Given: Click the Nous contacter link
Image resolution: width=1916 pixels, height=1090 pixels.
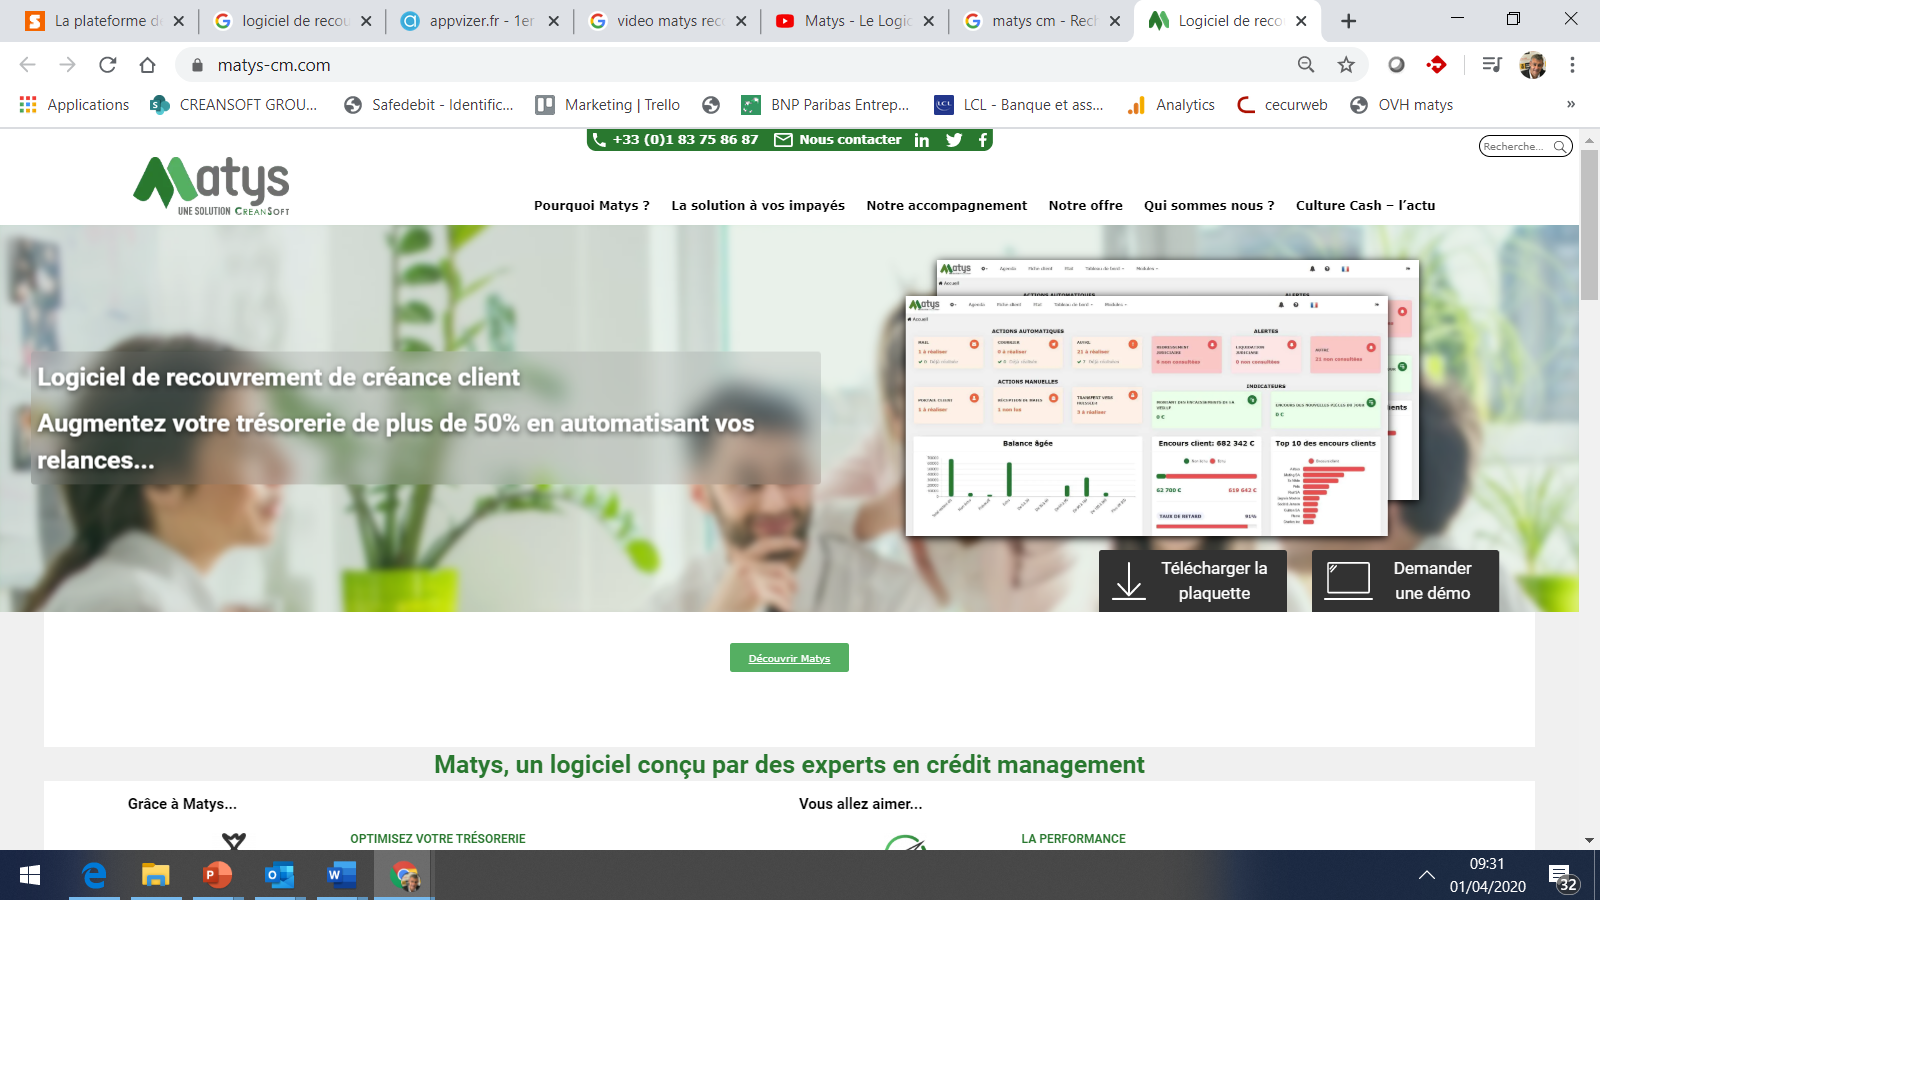Looking at the screenshot, I should pos(838,140).
